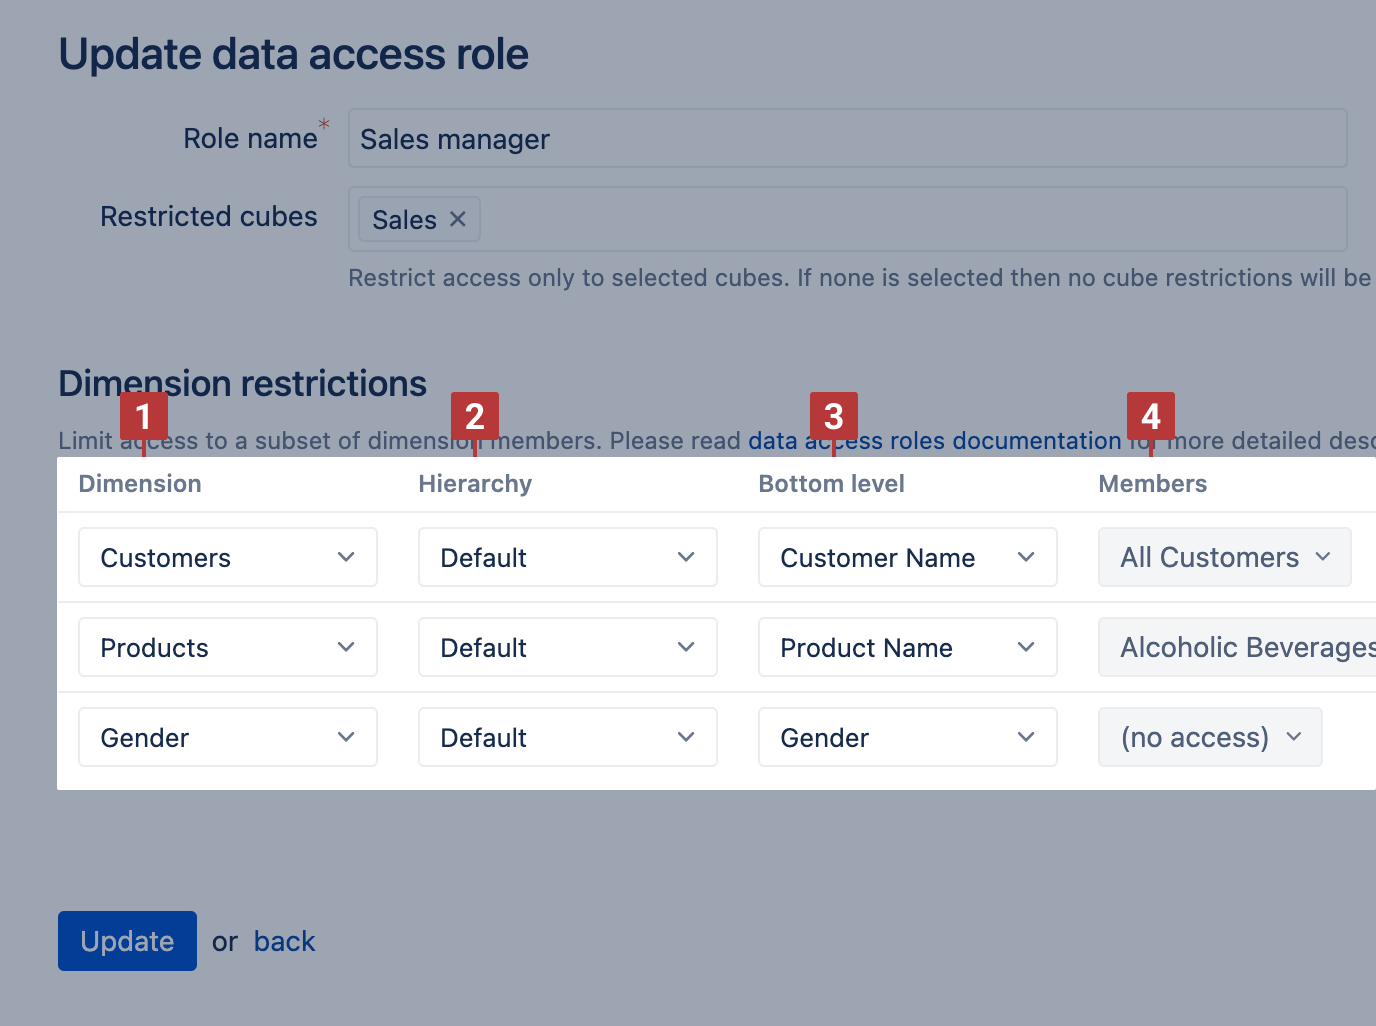This screenshot has width=1376, height=1026.
Task: Open the Customer Name bottom level dropdown
Action: click(x=907, y=557)
